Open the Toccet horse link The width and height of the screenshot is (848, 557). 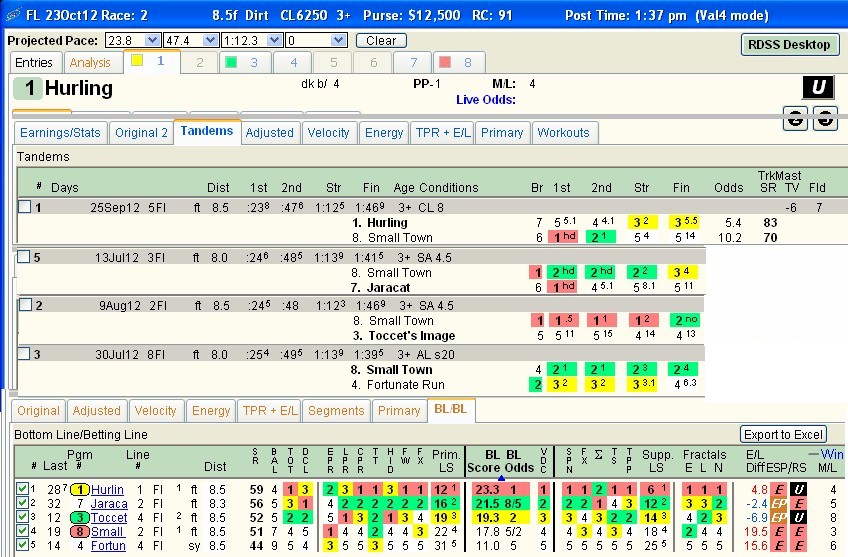click(109, 518)
